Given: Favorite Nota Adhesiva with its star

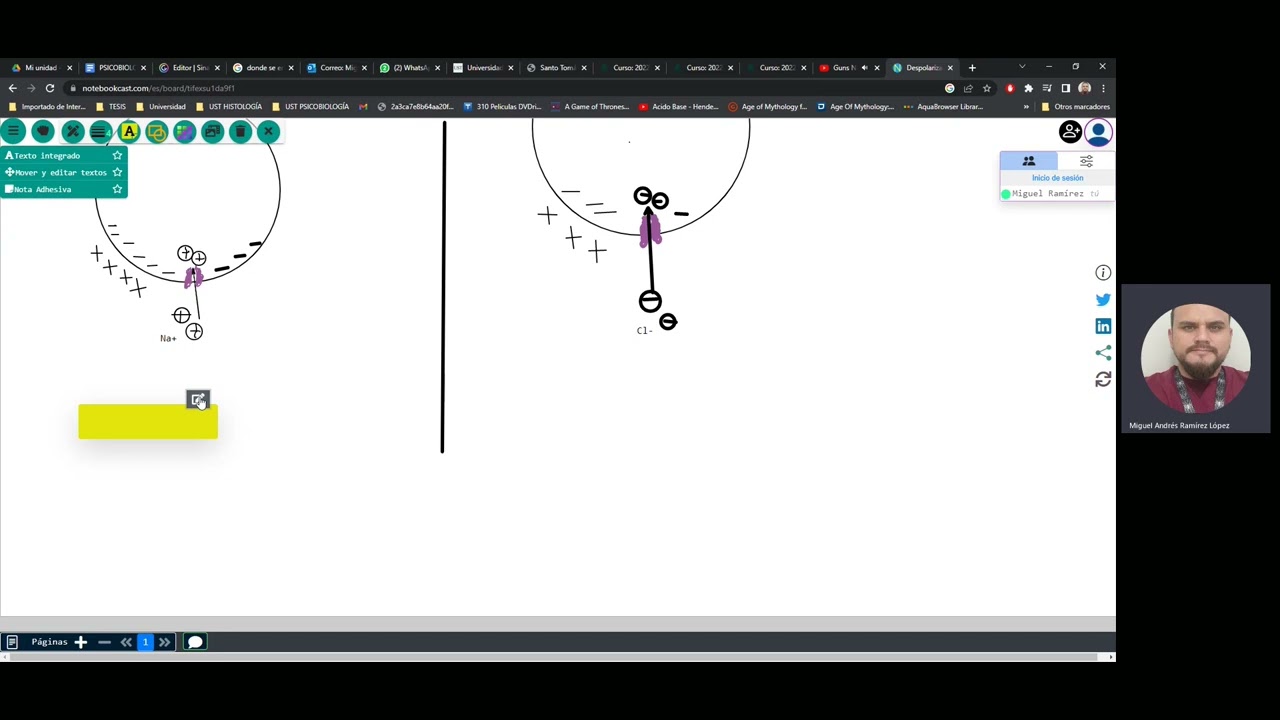Looking at the screenshot, I should [x=117, y=190].
